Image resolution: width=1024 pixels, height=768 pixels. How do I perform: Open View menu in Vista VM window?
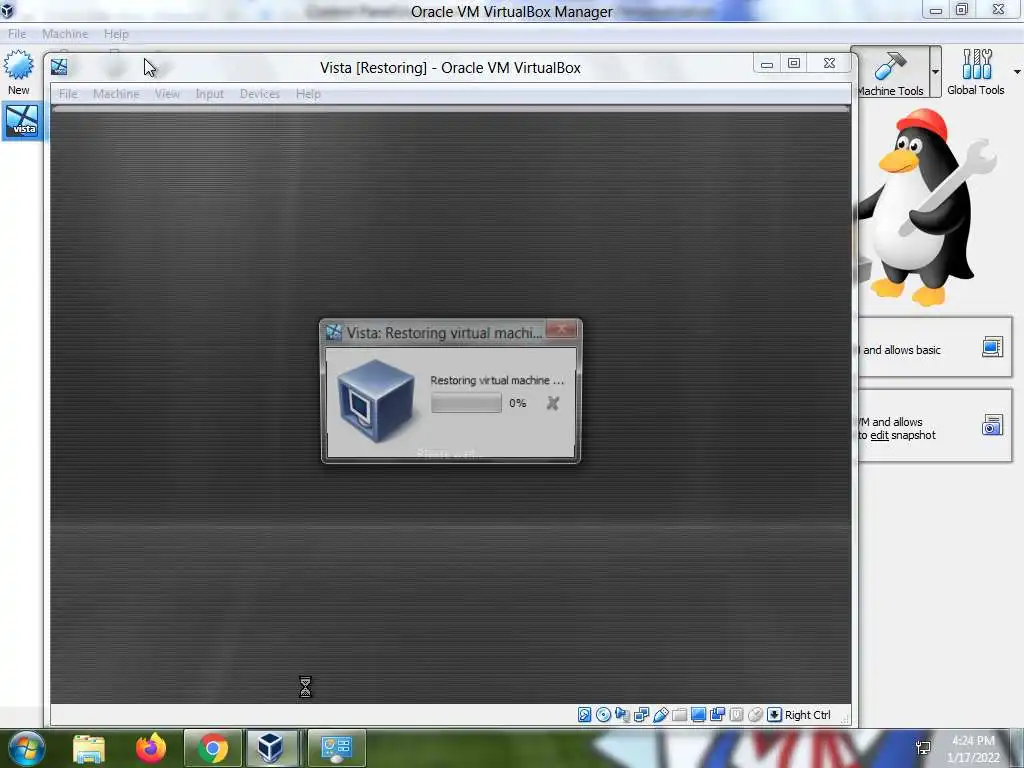pos(167,94)
